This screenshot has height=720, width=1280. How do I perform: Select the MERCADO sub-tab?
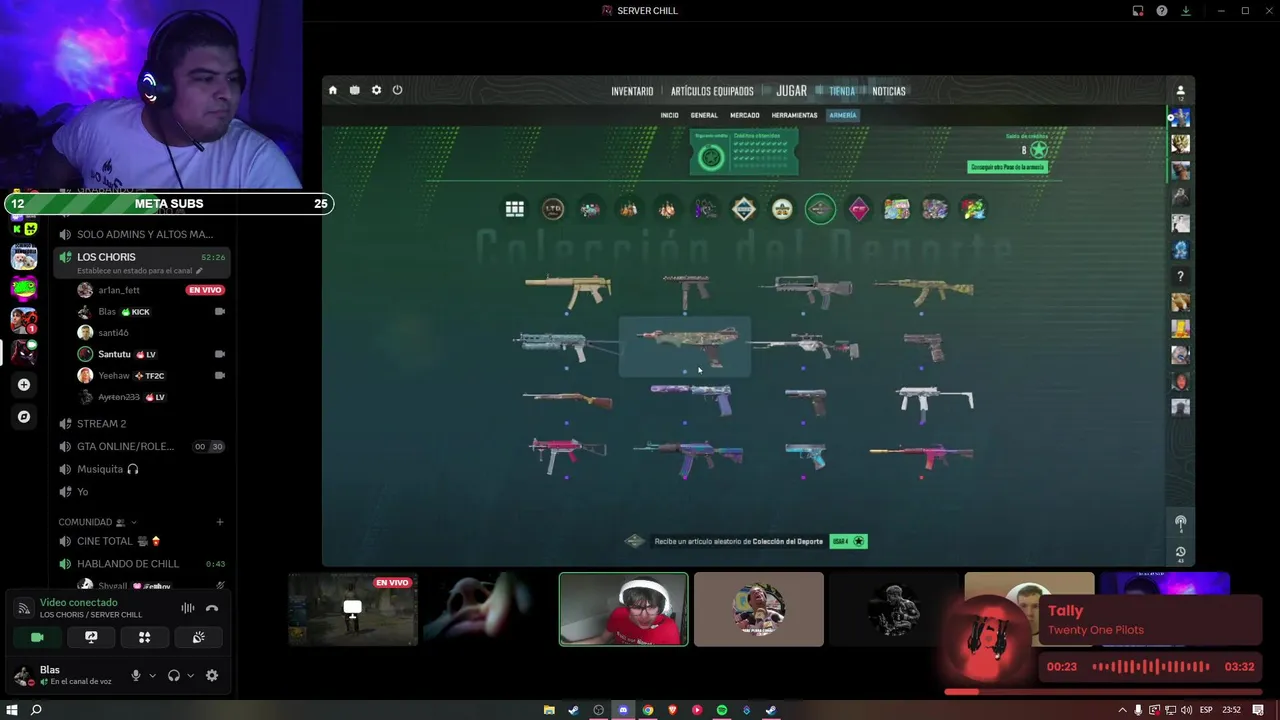coord(744,115)
